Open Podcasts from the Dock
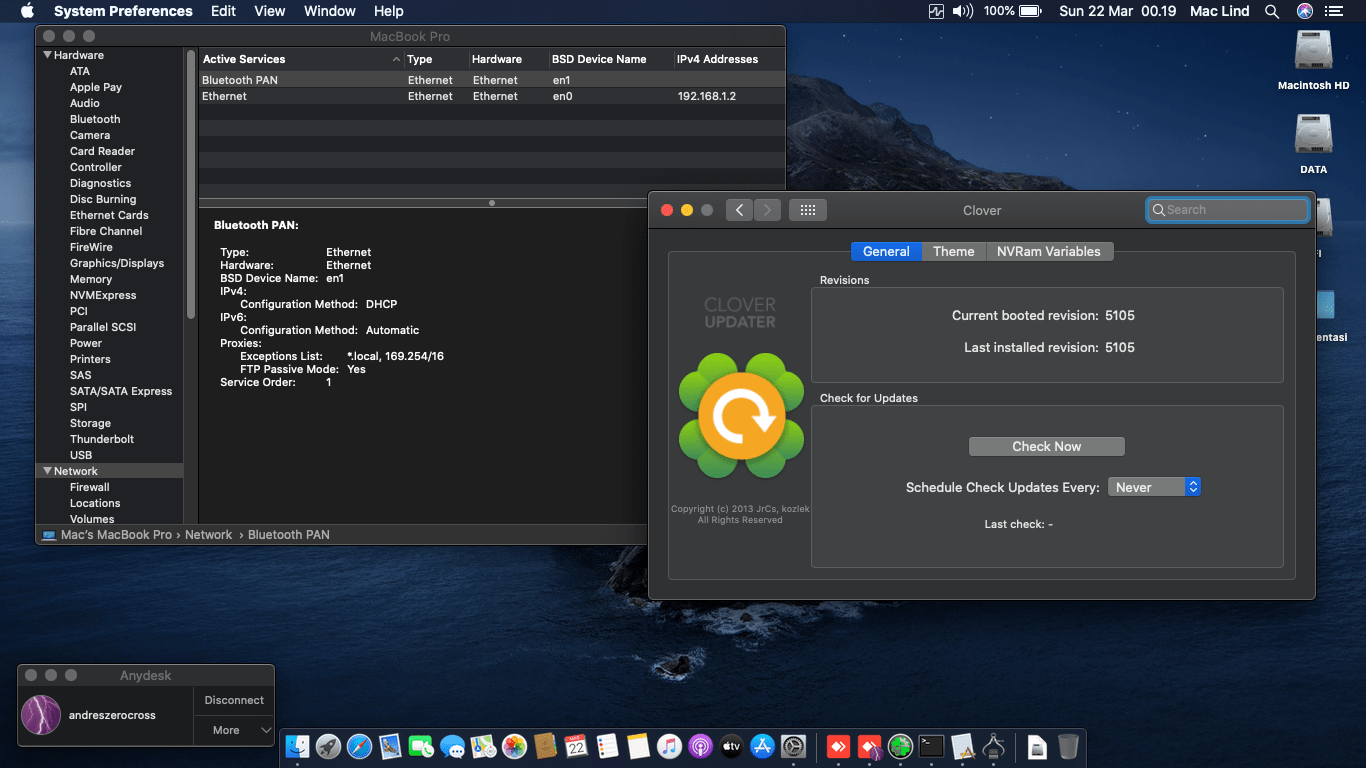Viewport: 1366px width, 768px height. click(700, 746)
